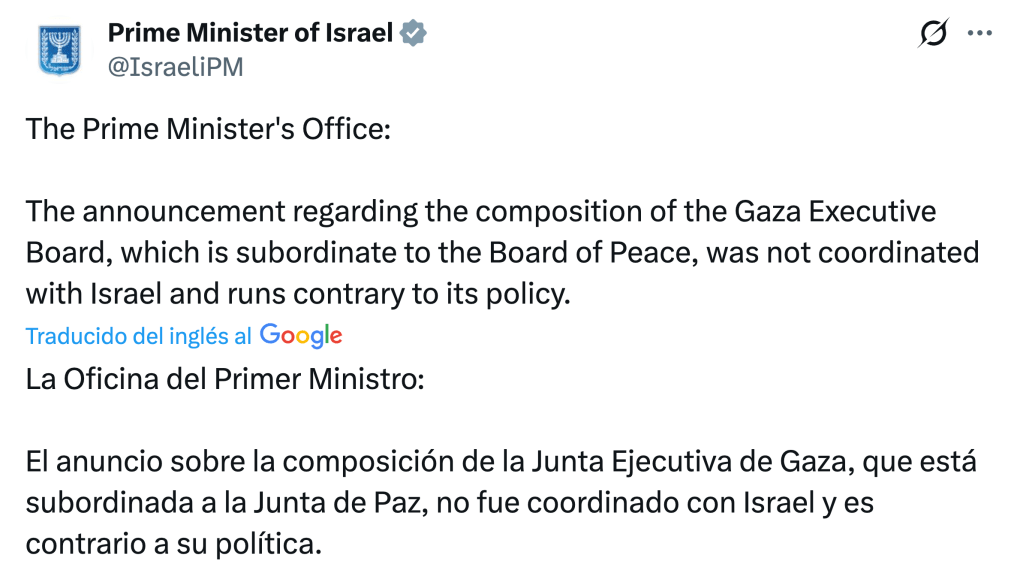Click the final line "contrario a su política."
This screenshot has height=573, width=1023.
(x=175, y=545)
